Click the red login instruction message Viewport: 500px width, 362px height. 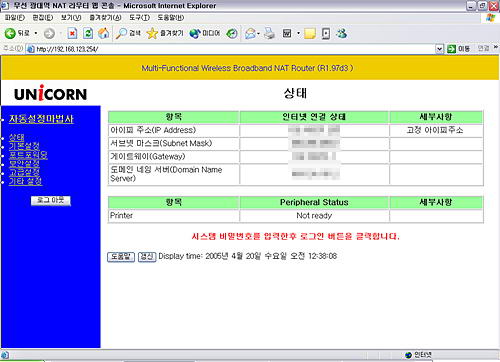(295, 236)
